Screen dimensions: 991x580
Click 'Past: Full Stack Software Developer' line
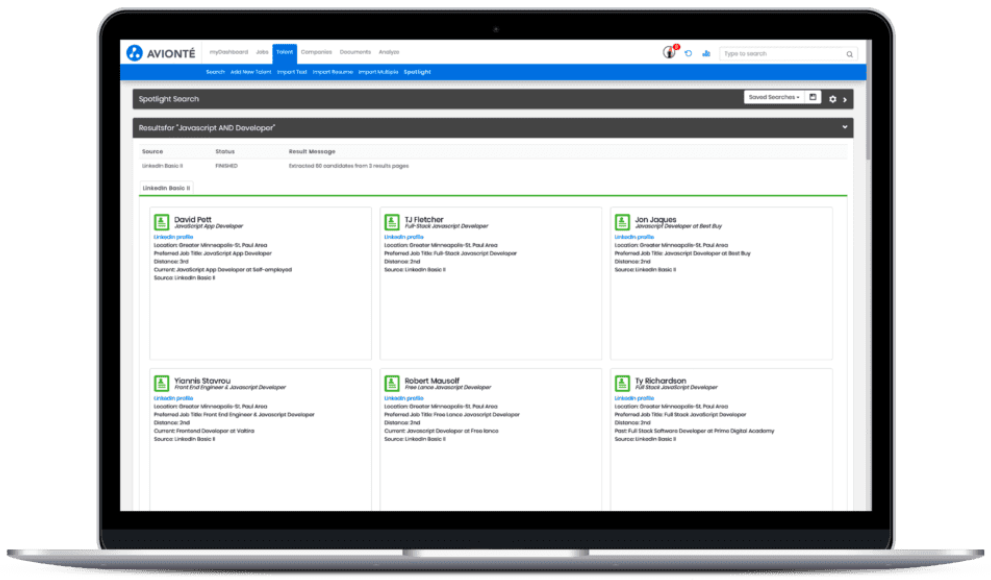(x=694, y=431)
